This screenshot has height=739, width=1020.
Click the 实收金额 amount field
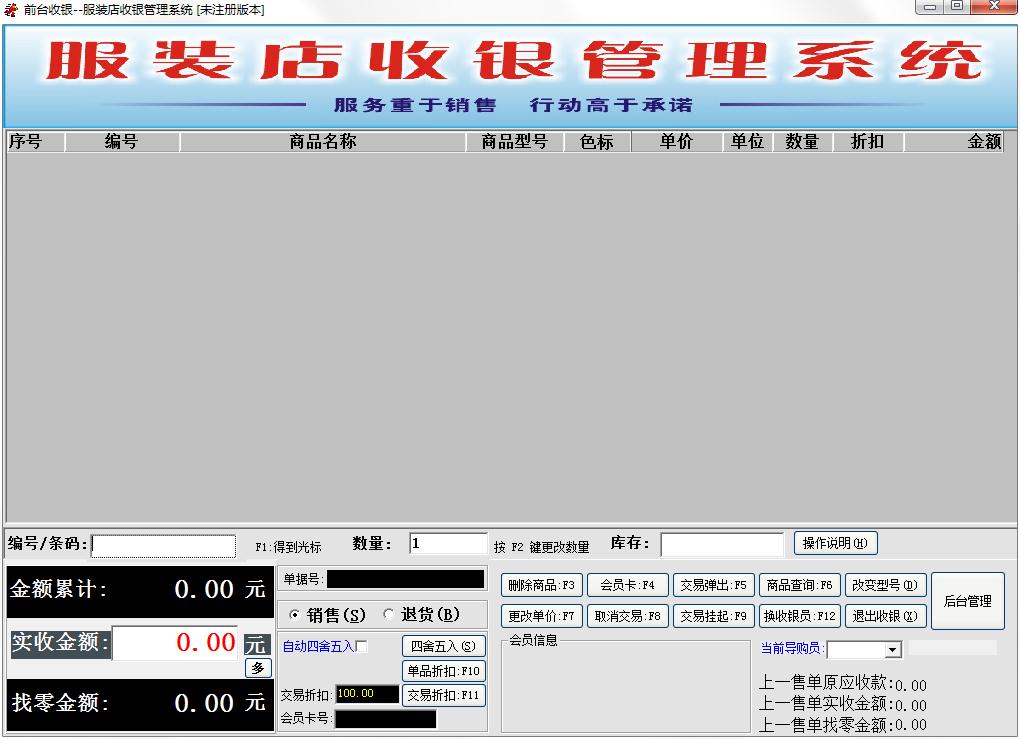click(x=175, y=643)
